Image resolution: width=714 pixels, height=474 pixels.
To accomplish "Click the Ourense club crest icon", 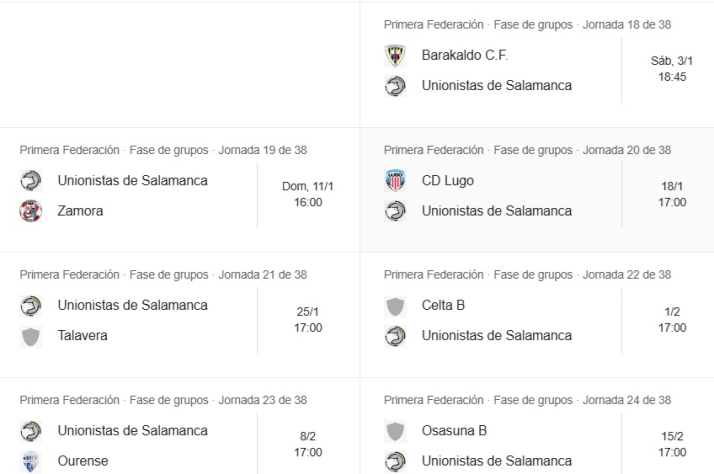I will tap(31, 461).
